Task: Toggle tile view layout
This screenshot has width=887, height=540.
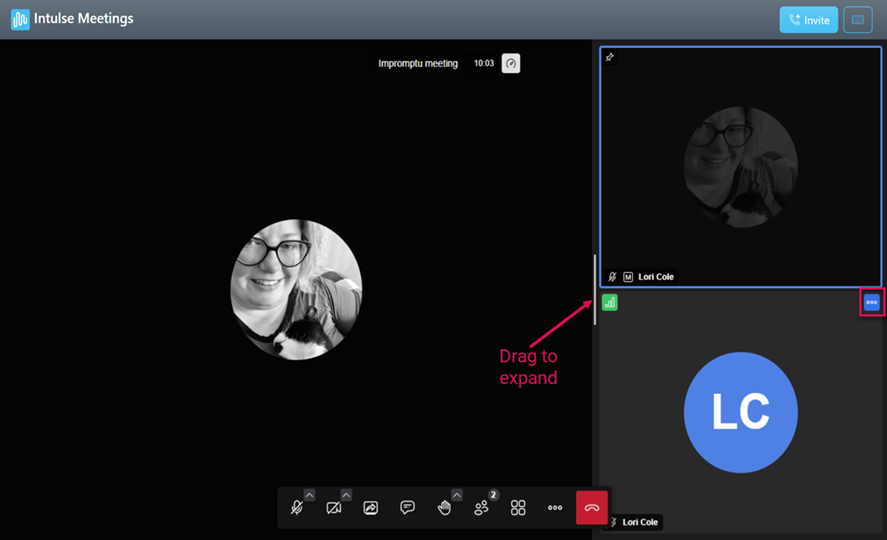Action: (518, 508)
